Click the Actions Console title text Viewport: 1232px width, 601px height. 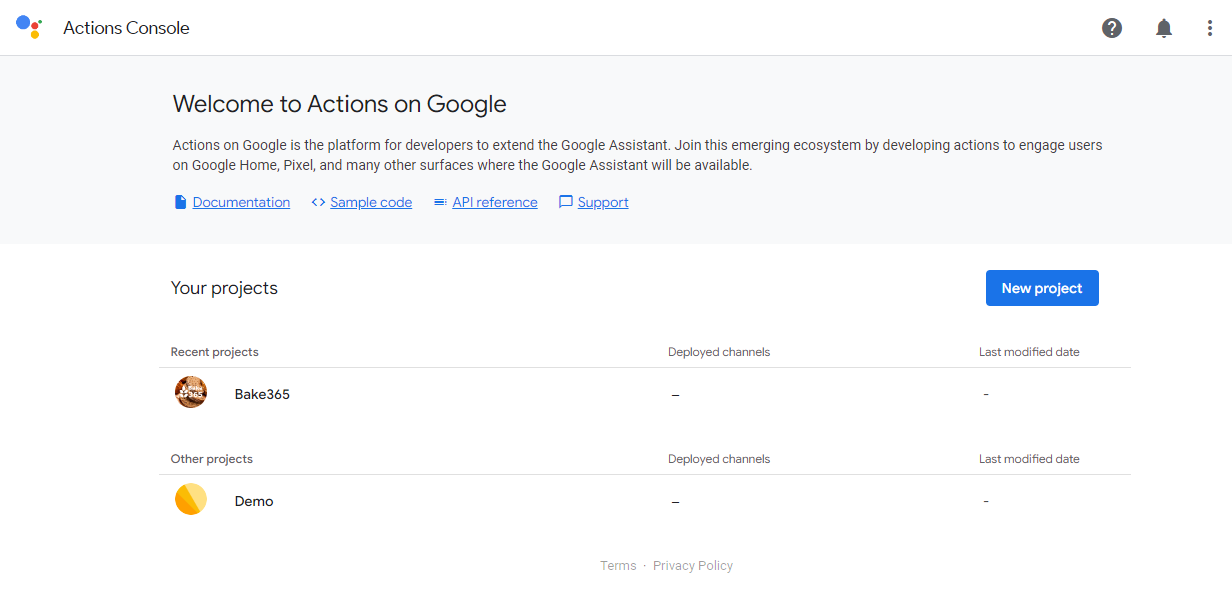point(126,28)
